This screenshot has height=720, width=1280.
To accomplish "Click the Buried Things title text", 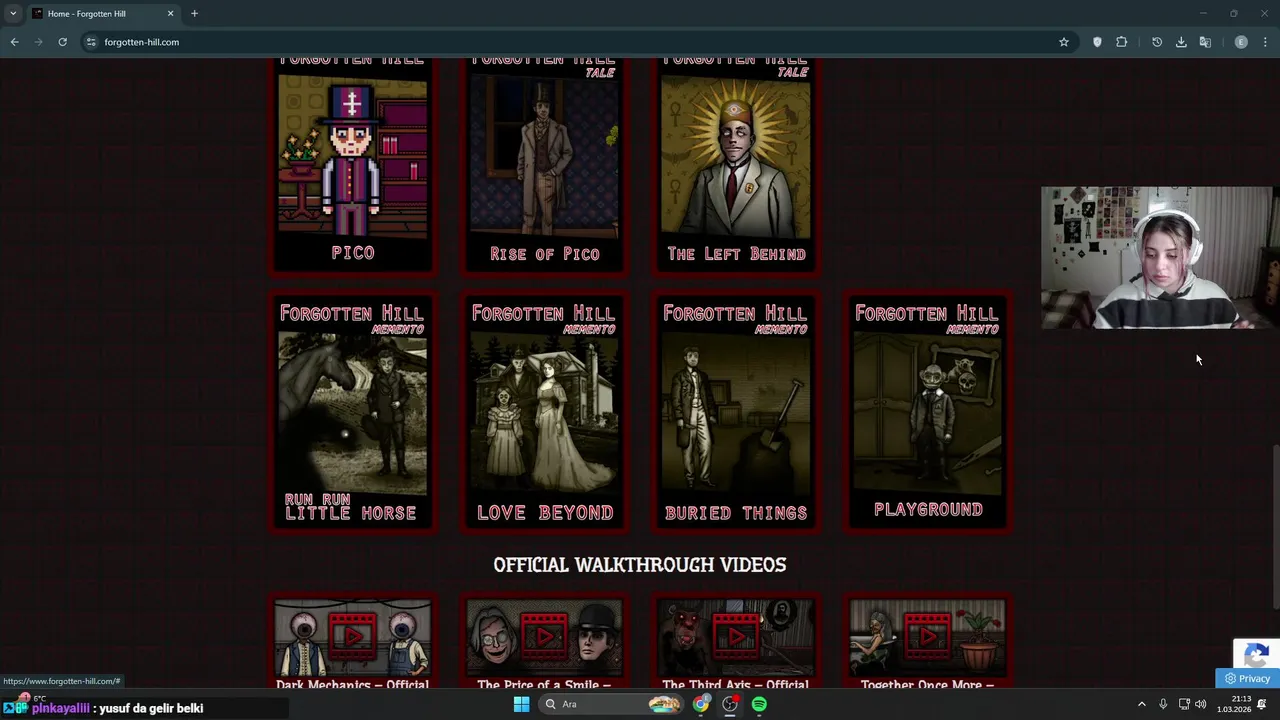I will [736, 513].
